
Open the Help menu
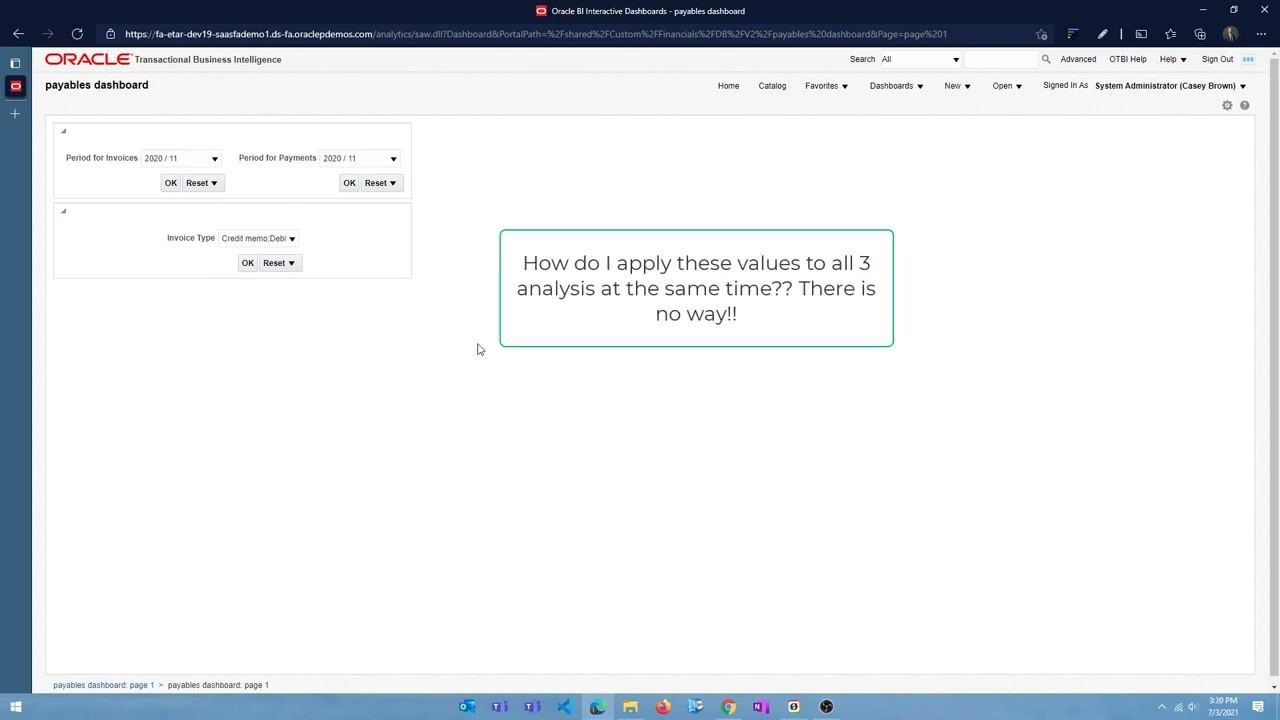click(1173, 59)
